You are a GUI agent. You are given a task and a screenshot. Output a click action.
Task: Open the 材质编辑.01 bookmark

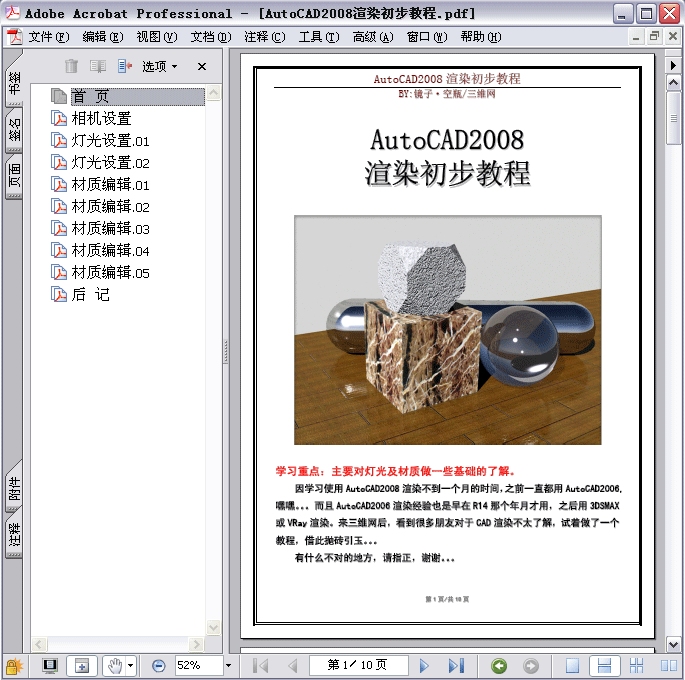[111, 184]
